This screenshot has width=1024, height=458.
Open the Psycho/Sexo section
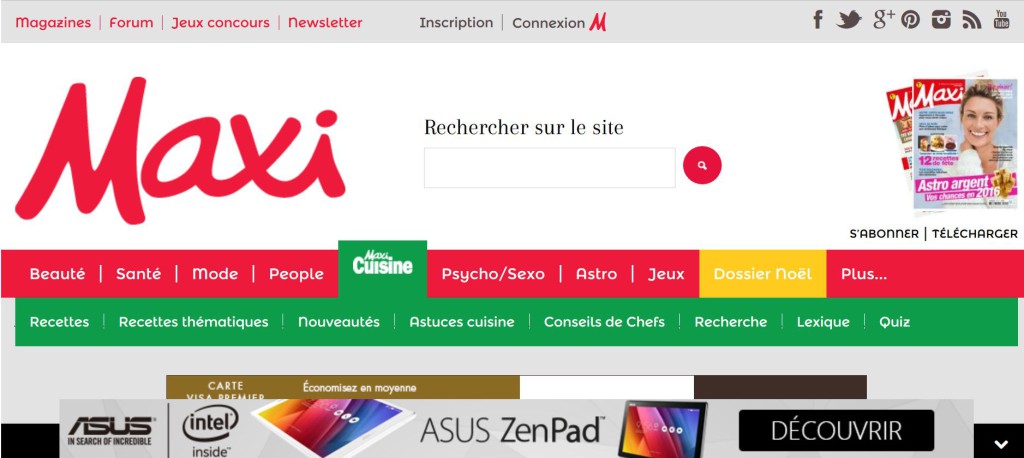coord(493,274)
